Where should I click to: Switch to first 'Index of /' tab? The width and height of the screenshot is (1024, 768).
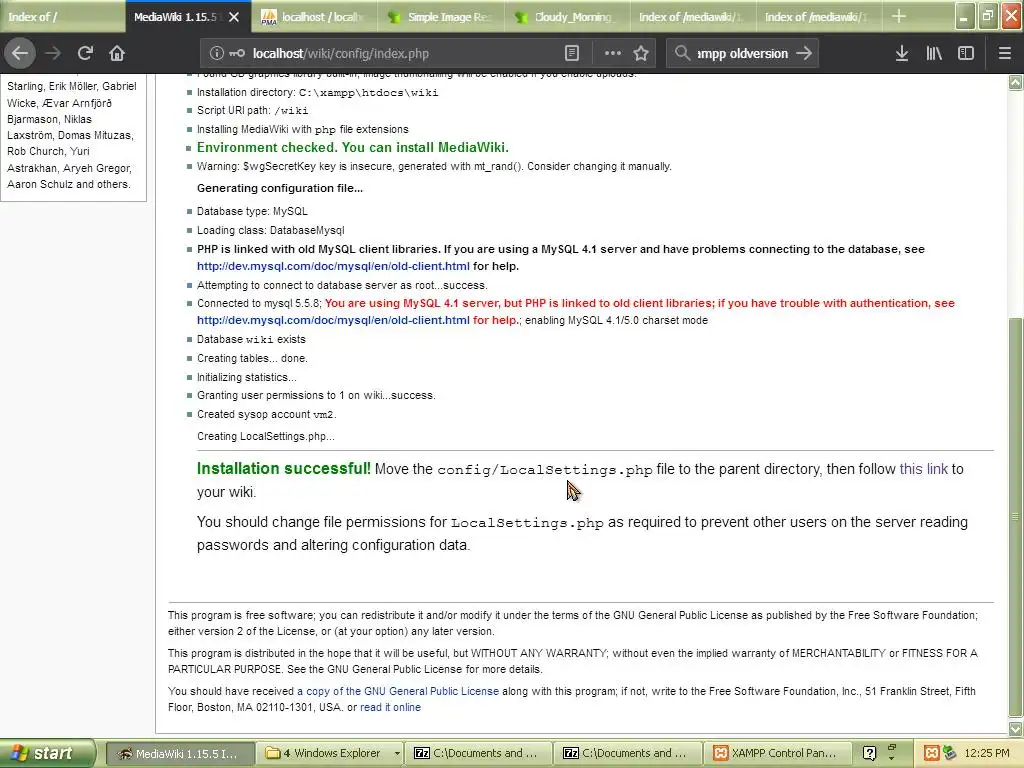click(63, 17)
